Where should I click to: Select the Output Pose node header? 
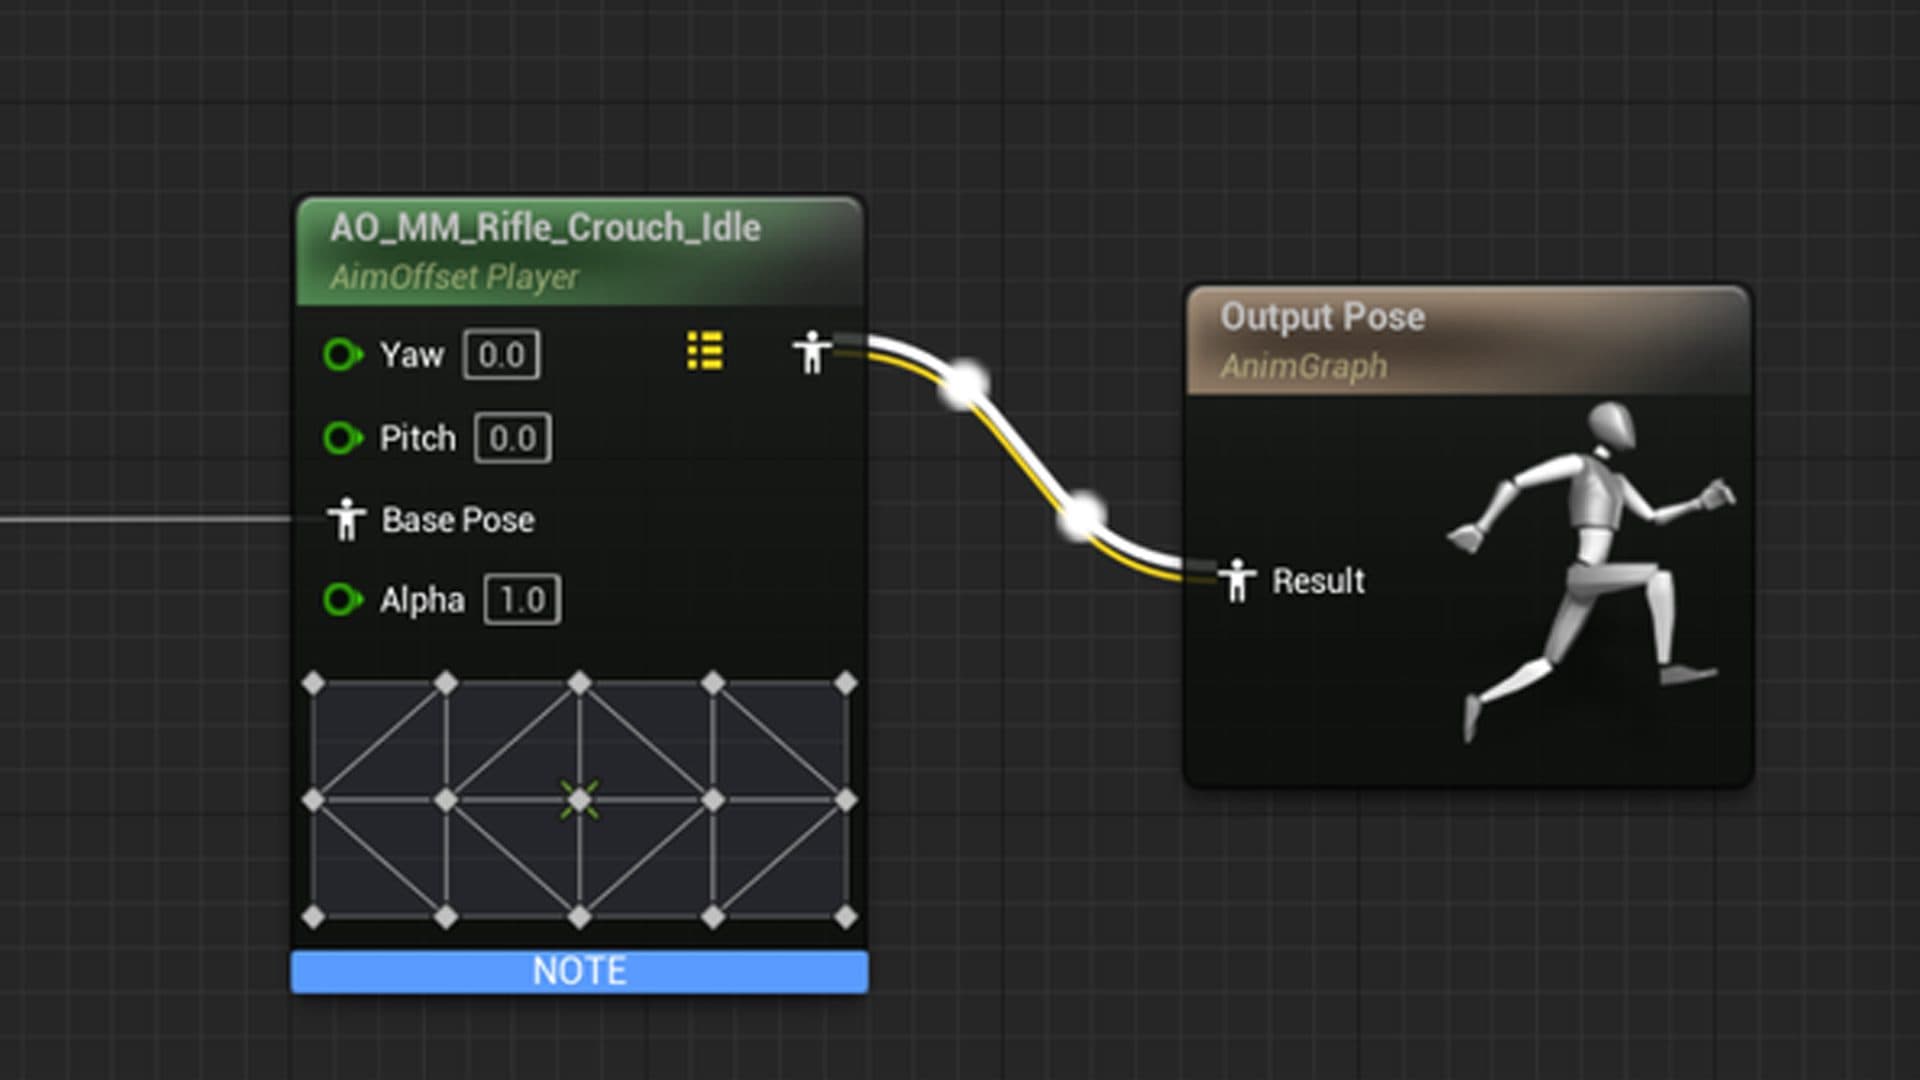coord(1468,340)
